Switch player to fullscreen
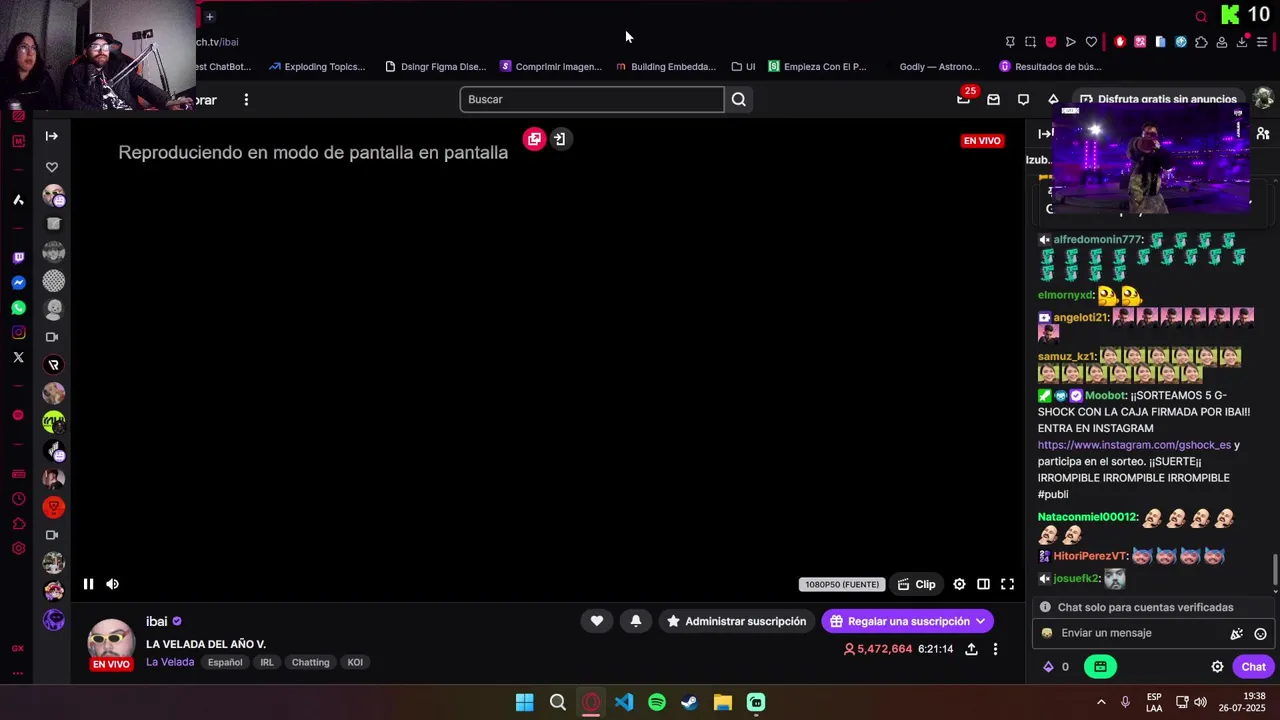This screenshot has width=1280, height=720. click(x=1007, y=584)
